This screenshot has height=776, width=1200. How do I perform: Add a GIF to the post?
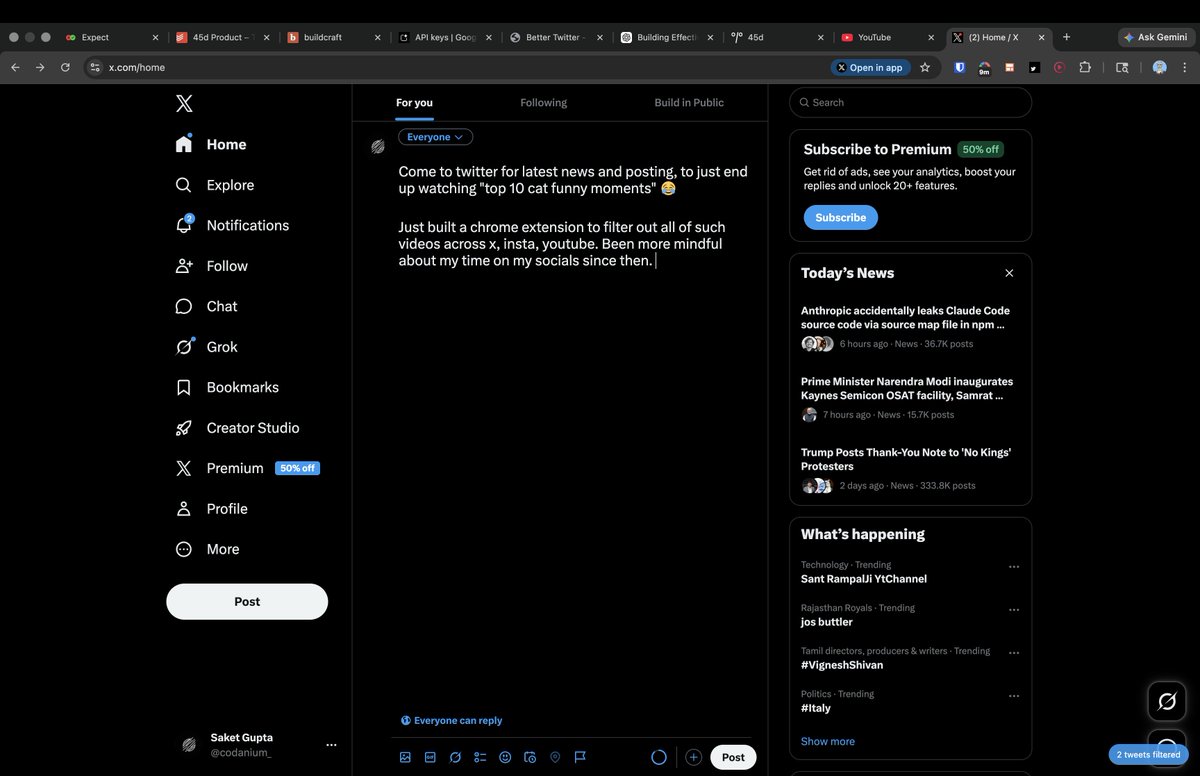430,757
